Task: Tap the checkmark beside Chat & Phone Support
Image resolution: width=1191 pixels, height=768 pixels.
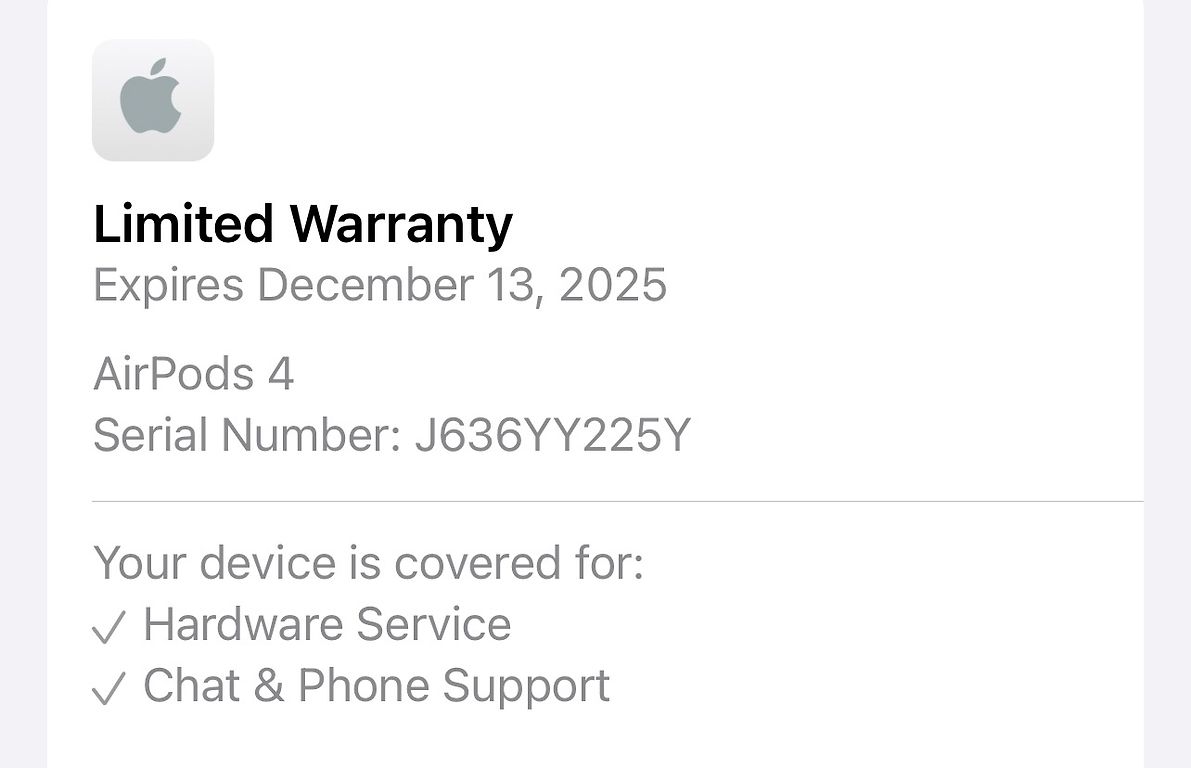Action: point(108,688)
